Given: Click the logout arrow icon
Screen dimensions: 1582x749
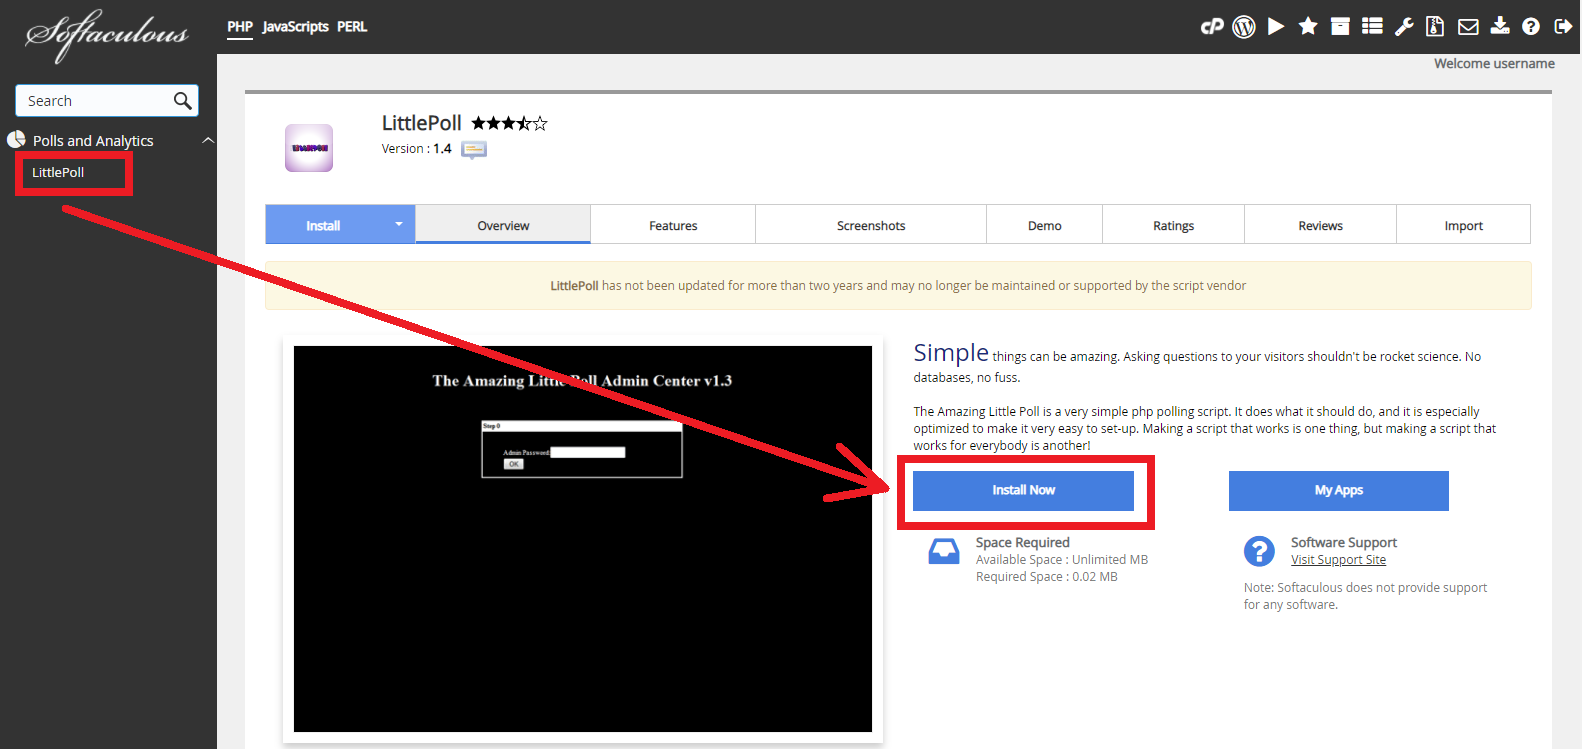Looking at the screenshot, I should (1563, 27).
